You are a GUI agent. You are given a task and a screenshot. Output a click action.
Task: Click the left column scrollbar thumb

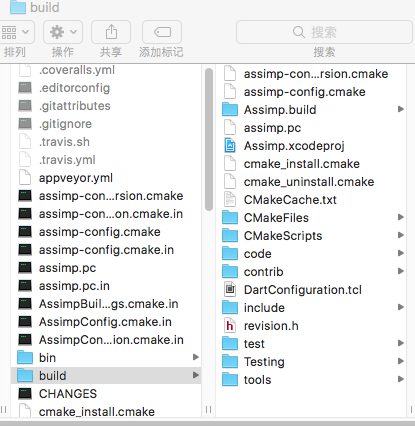pyautogui.click(x=209, y=139)
